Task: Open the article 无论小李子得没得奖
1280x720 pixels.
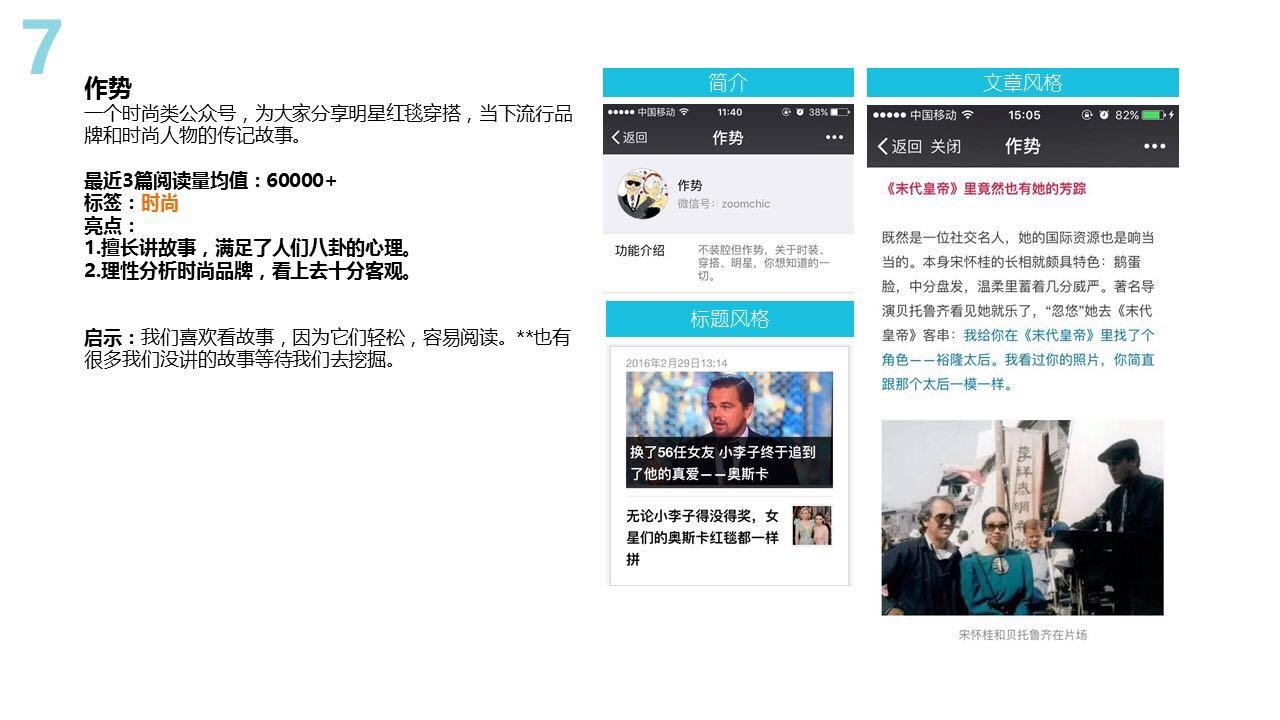Action: coord(702,538)
